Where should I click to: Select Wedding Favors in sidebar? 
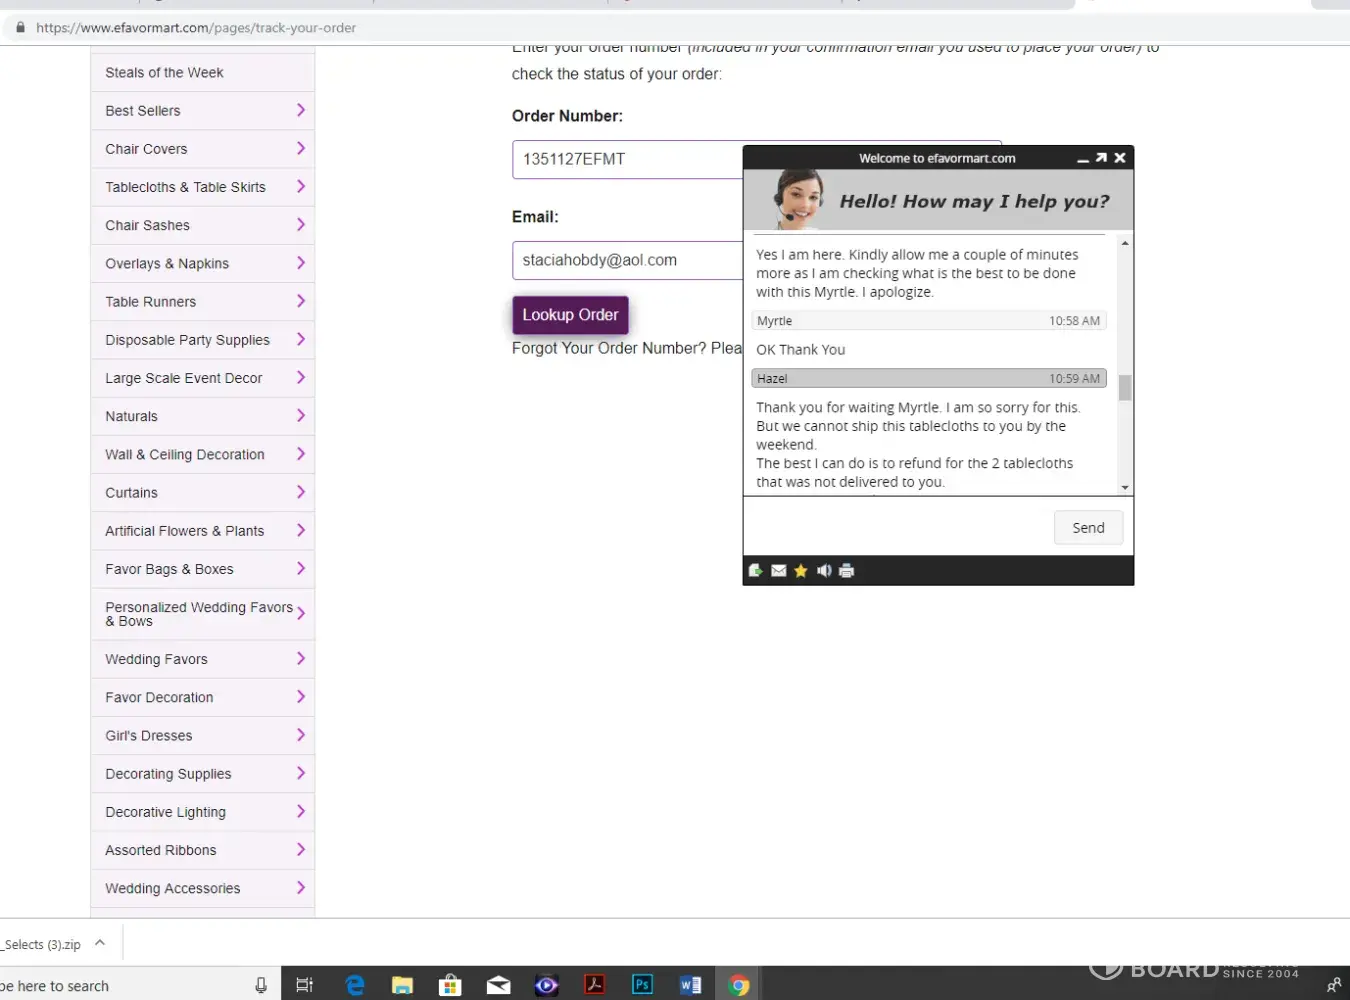157,659
